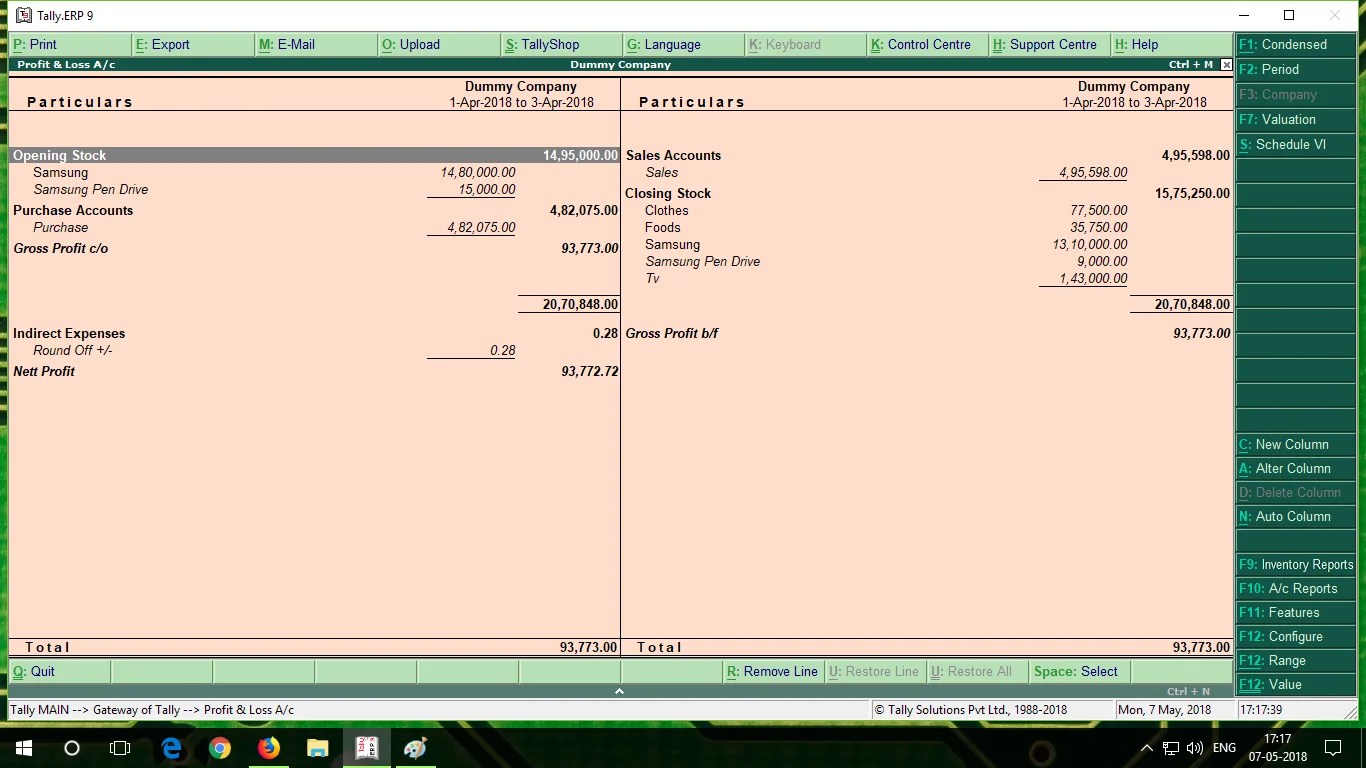Select the Opening Stock row

[314, 156]
